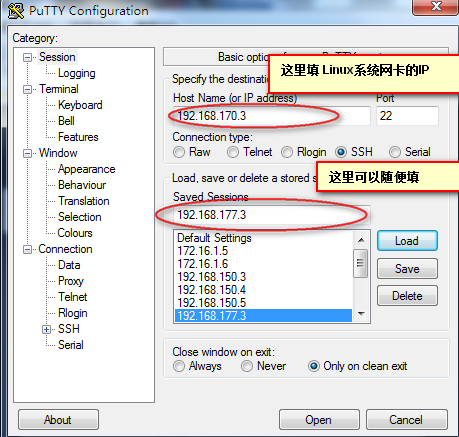Collapse the Connection tree node
459x437 pixels.
coord(27,249)
